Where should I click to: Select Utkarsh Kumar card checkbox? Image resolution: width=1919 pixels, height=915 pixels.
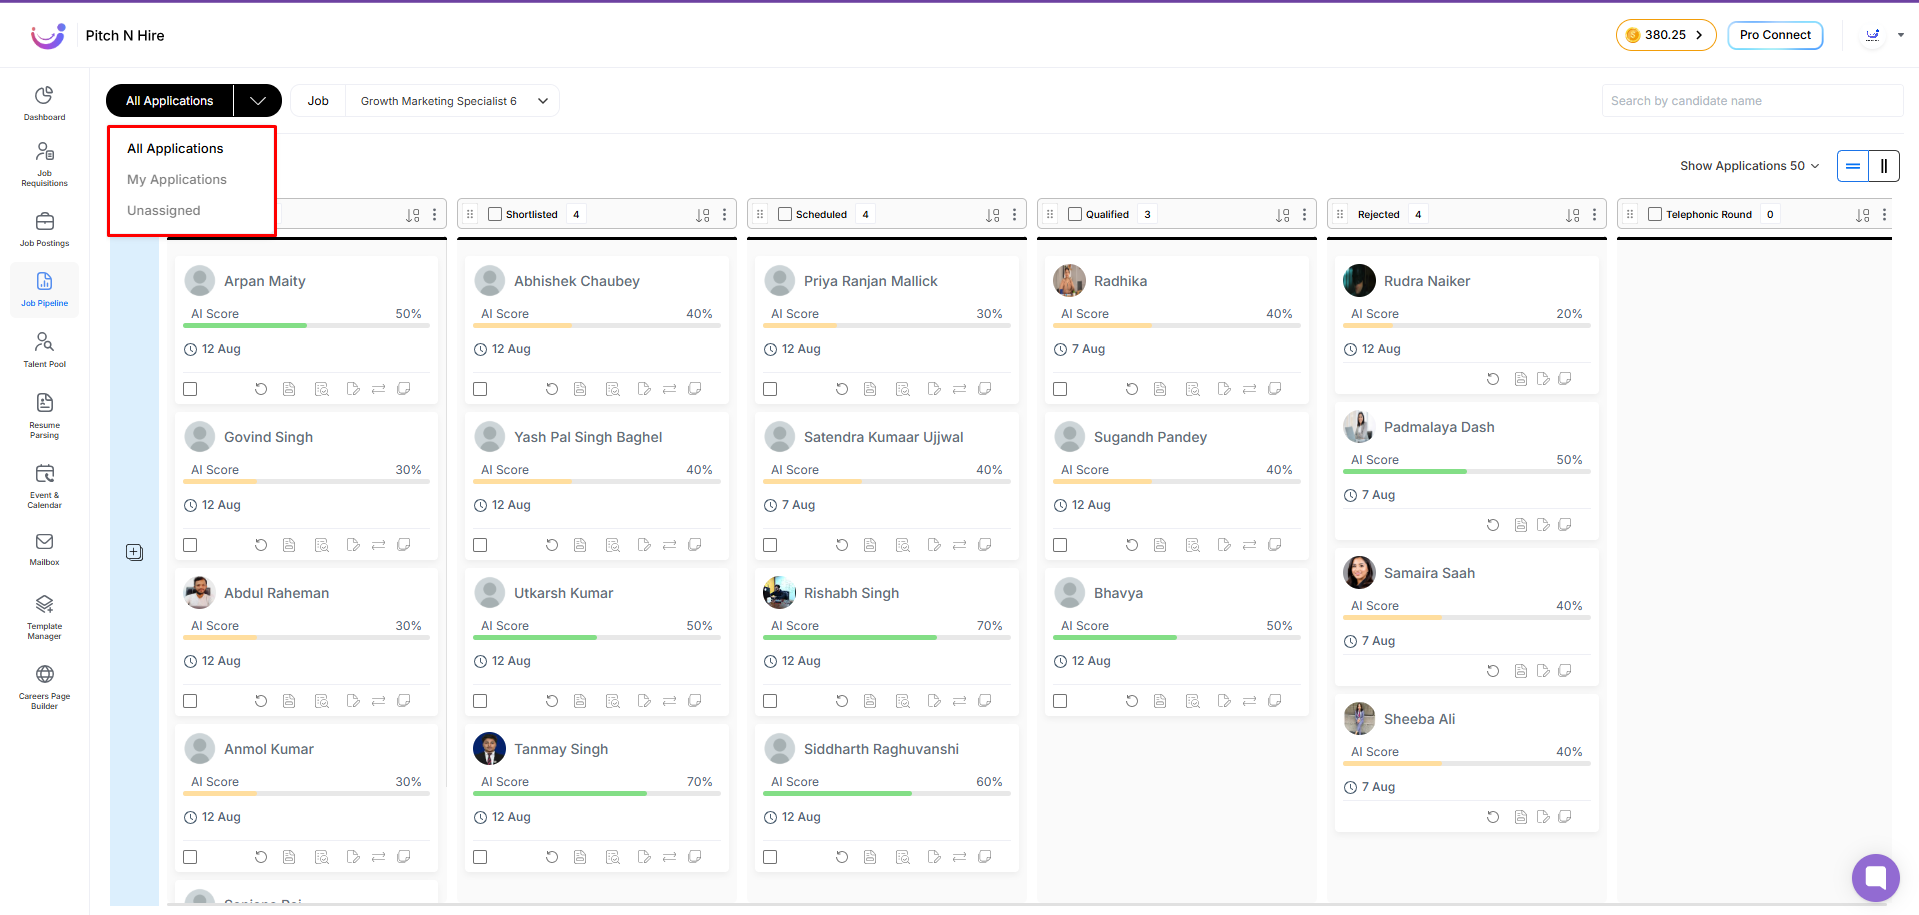coord(480,701)
